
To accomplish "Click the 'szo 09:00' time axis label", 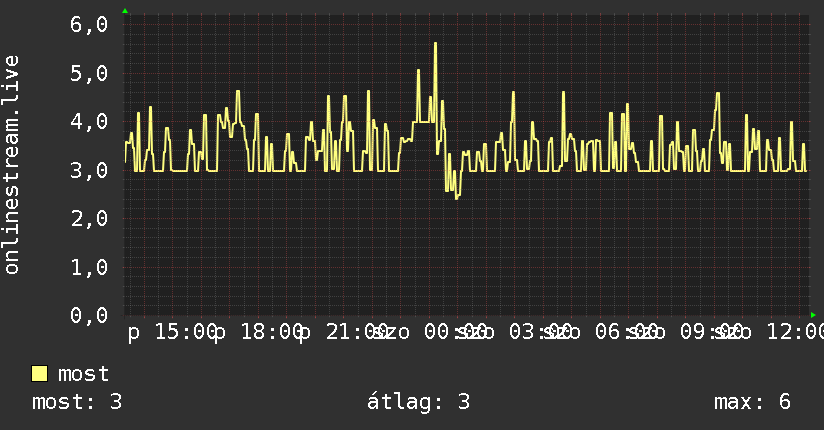I will (684, 332).
